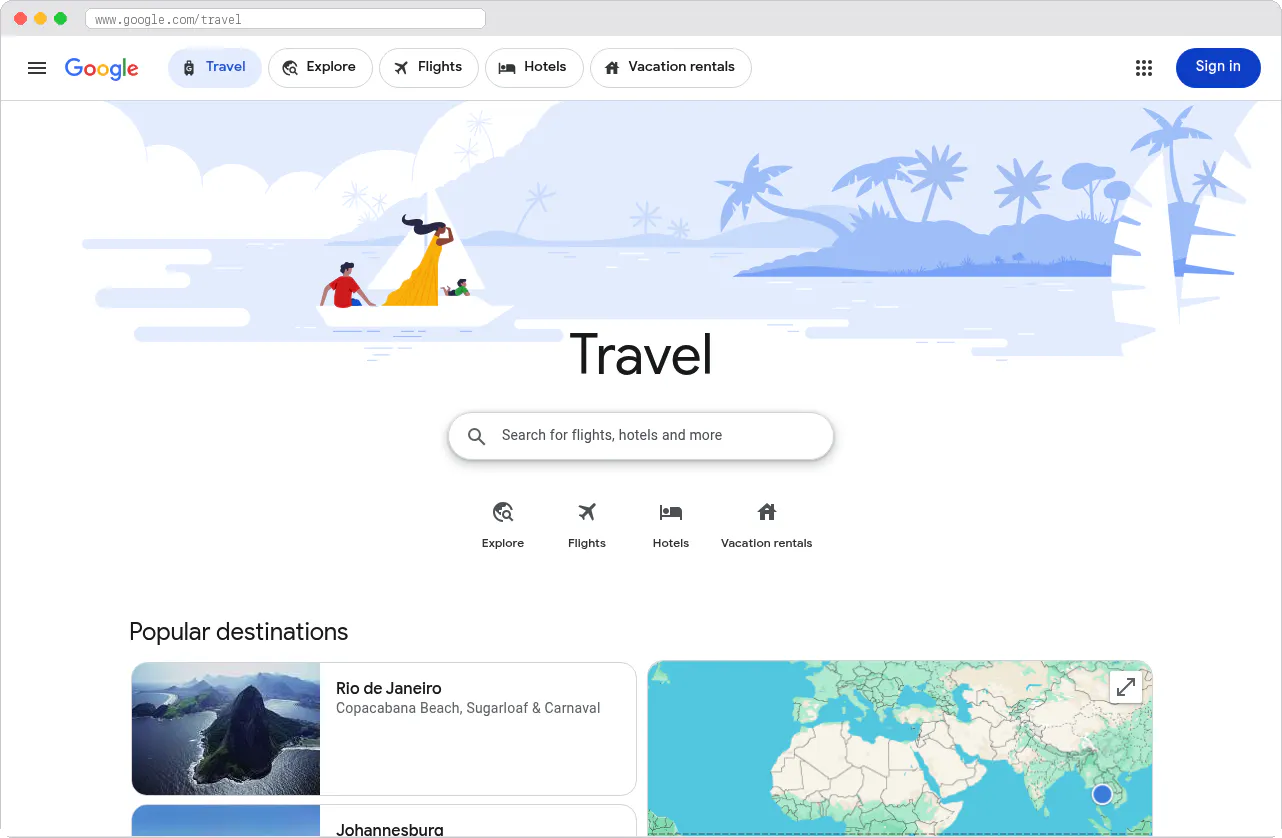The image size is (1282, 838).
Task: Click the Flights airplane icon below search
Action: coord(587,513)
